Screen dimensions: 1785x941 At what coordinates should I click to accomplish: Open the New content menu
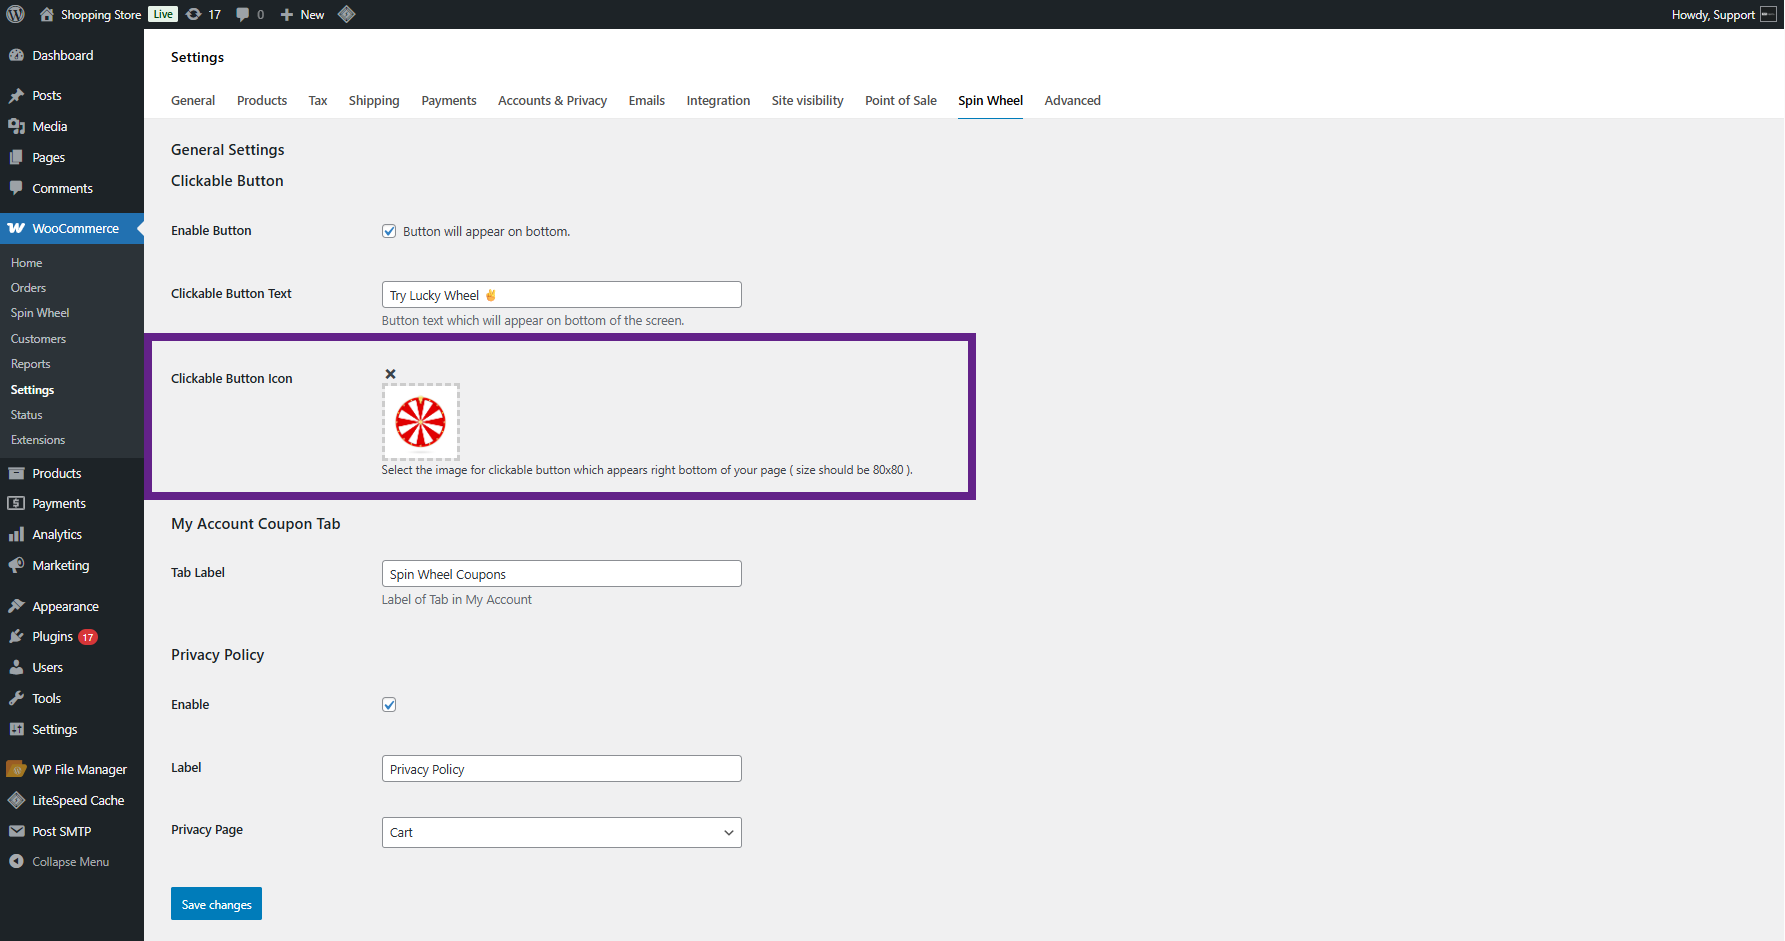tap(303, 14)
